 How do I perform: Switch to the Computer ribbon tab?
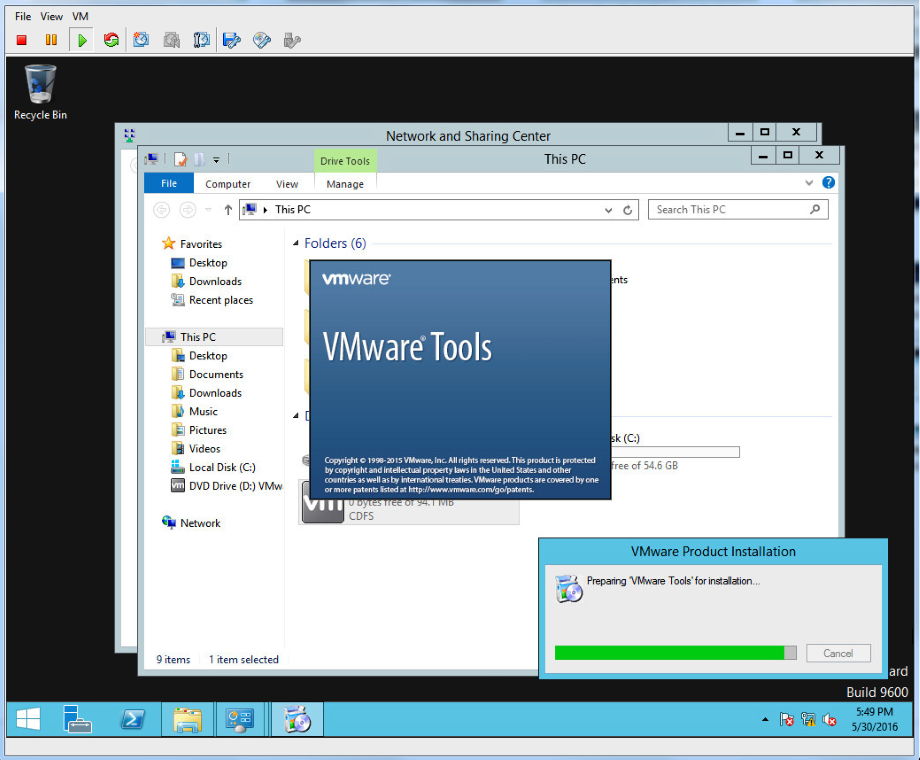(x=228, y=184)
